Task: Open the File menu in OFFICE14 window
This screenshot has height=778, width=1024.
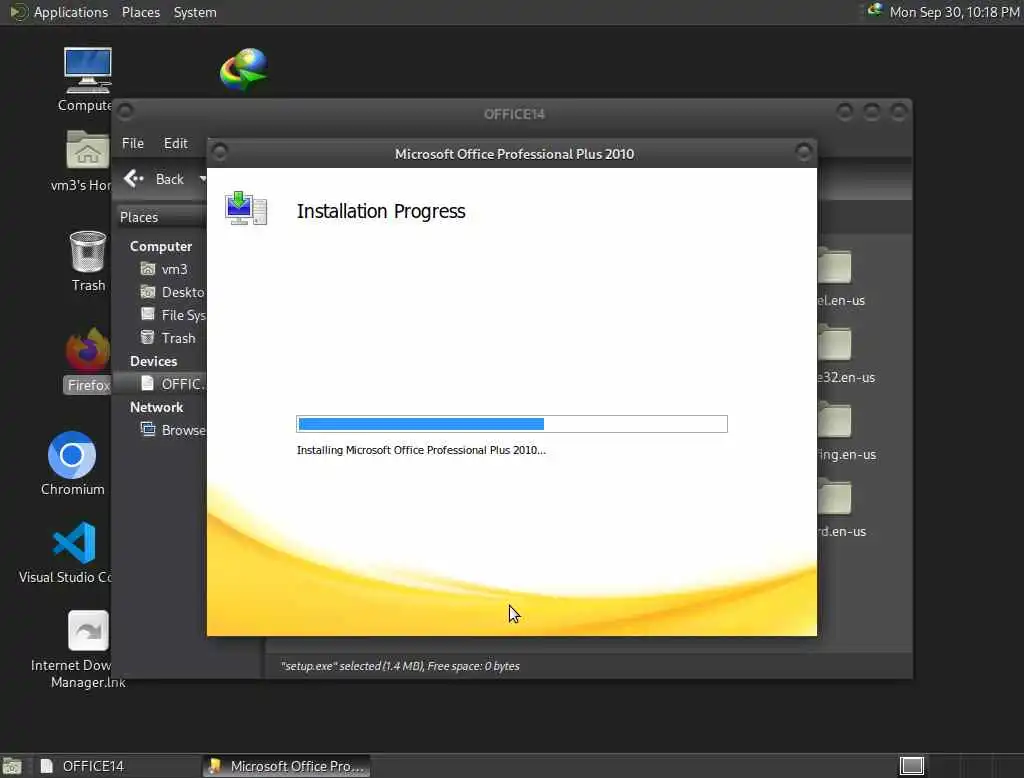Action: pyautogui.click(x=133, y=143)
